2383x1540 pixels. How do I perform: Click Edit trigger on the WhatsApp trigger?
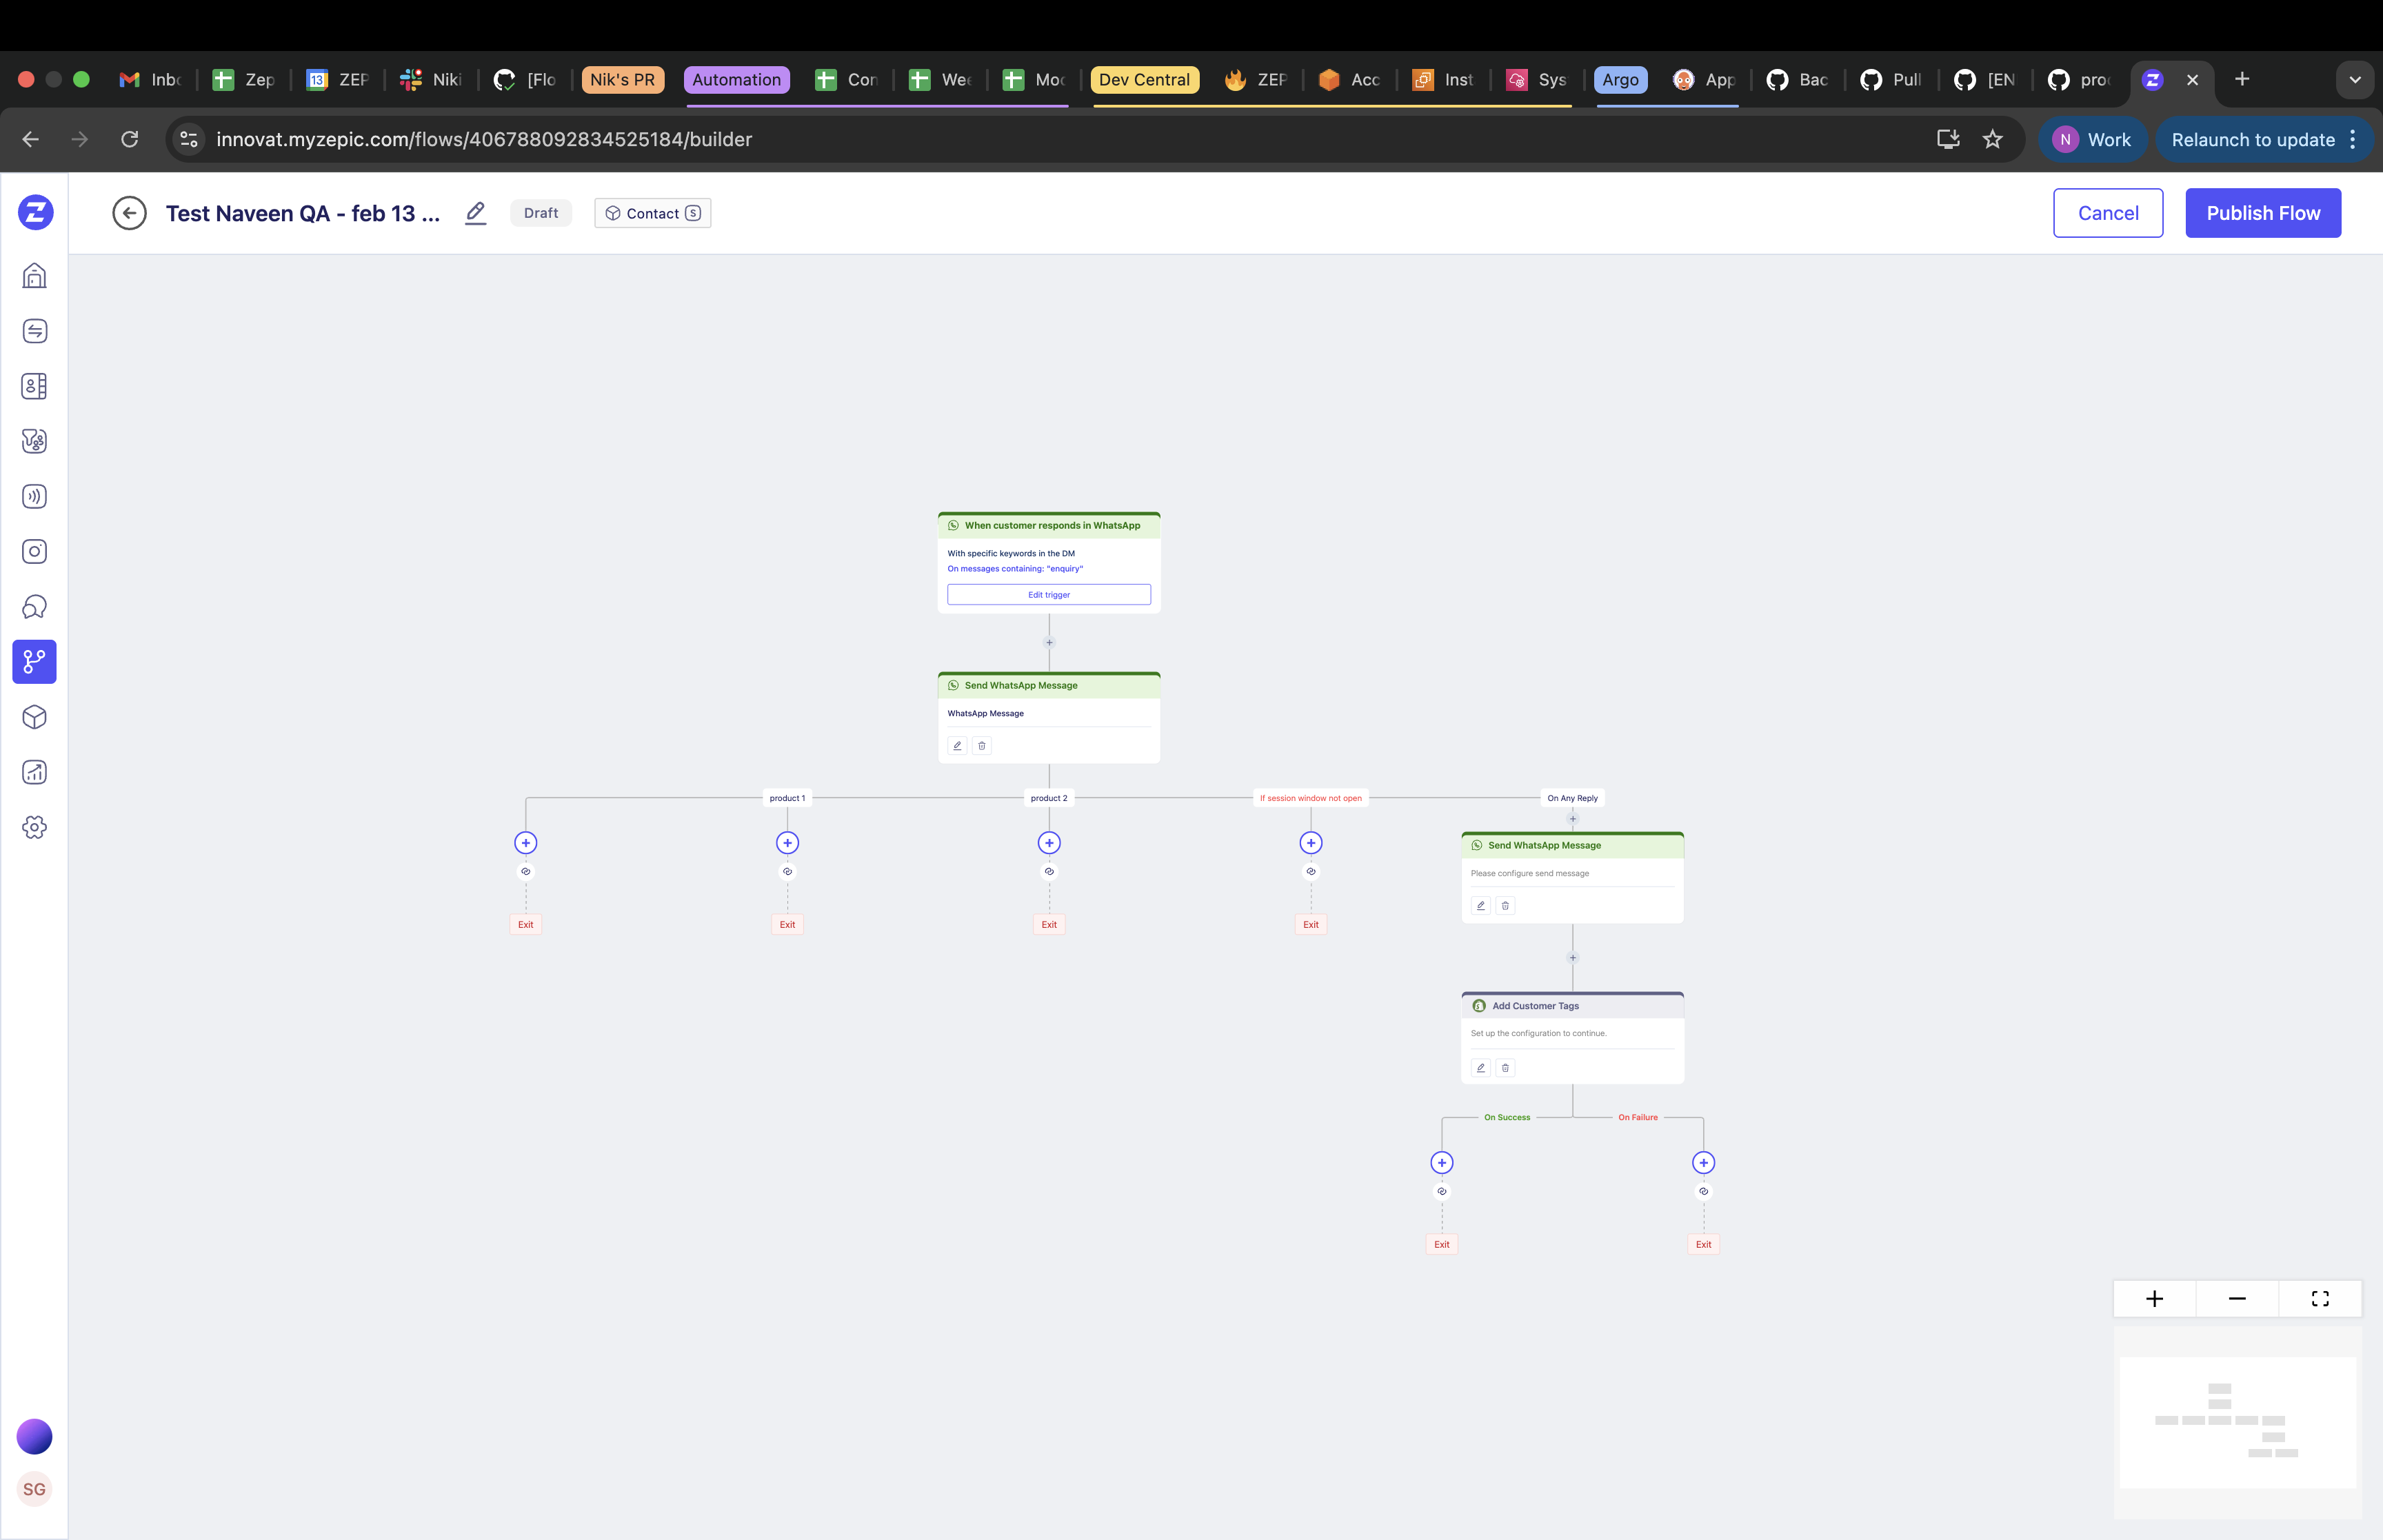pyautogui.click(x=1049, y=595)
